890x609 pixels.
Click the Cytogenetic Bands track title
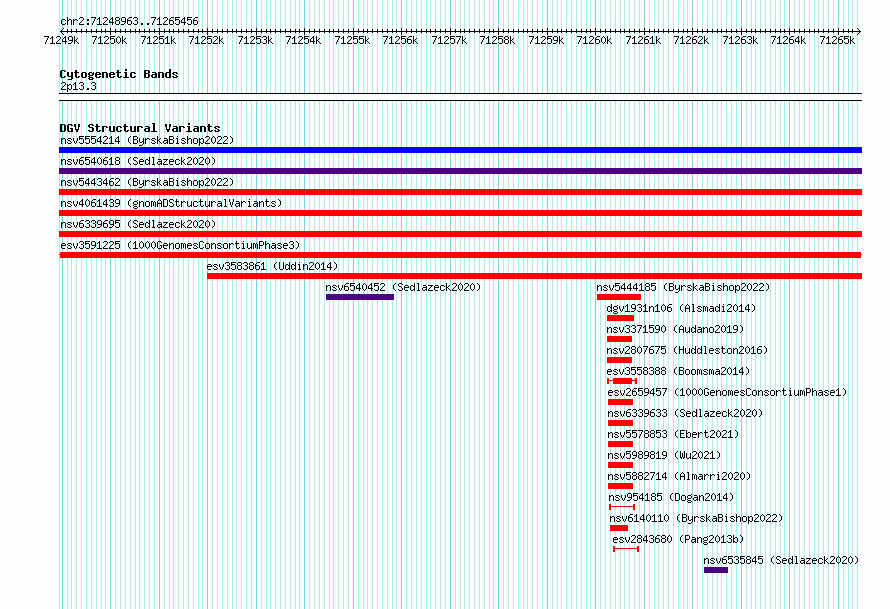point(119,74)
